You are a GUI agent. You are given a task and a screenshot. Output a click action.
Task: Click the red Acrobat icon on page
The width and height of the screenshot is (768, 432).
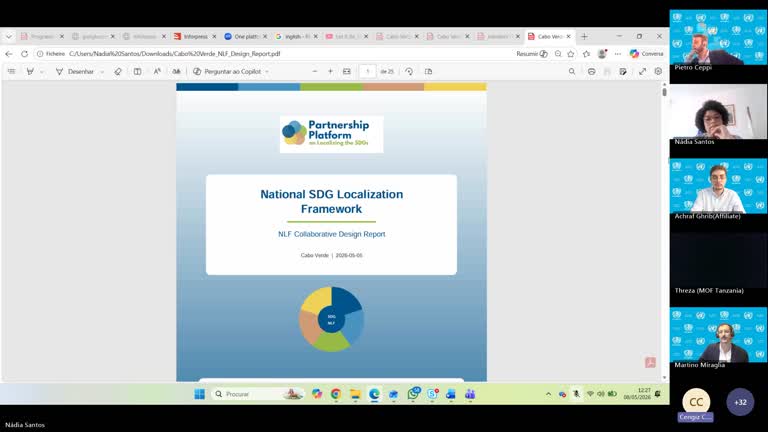(650, 362)
